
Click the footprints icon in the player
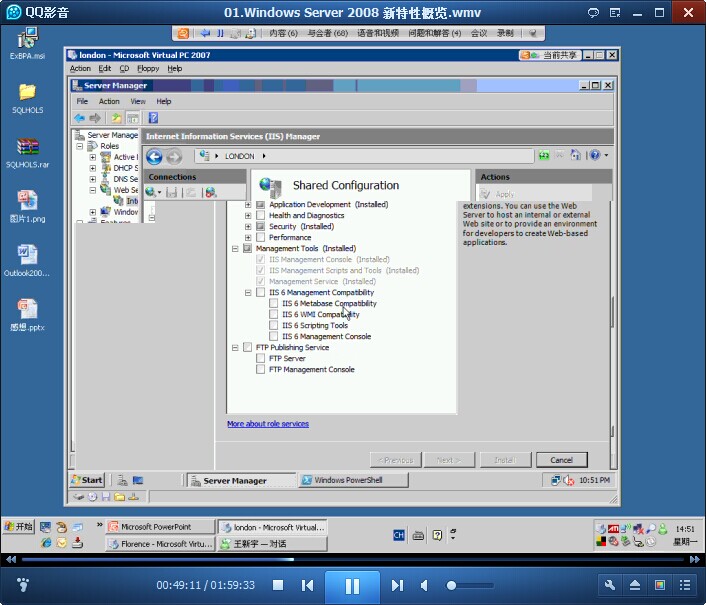(x=23, y=585)
